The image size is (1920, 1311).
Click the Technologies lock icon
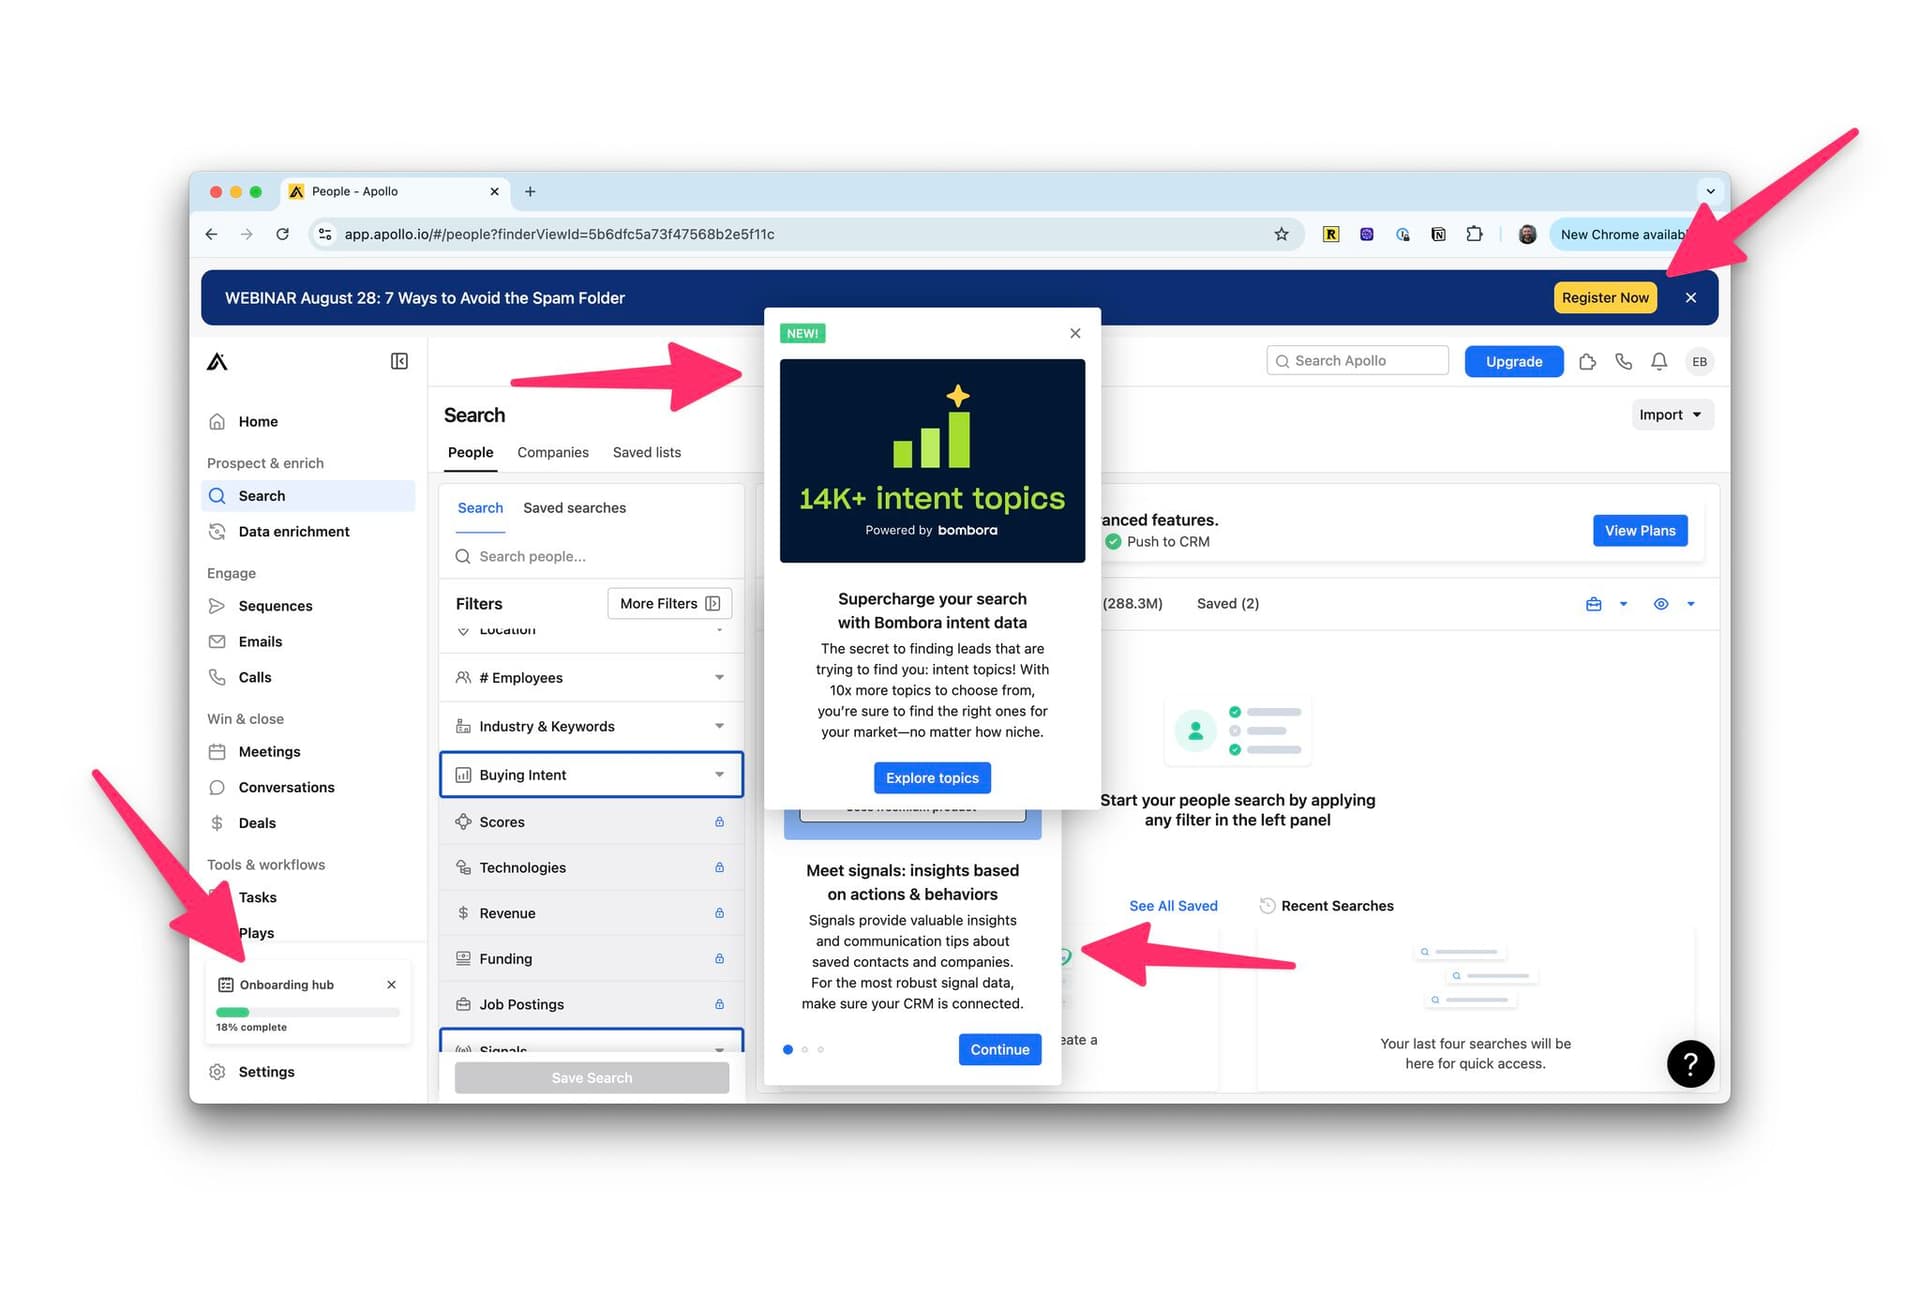(x=719, y=867)
